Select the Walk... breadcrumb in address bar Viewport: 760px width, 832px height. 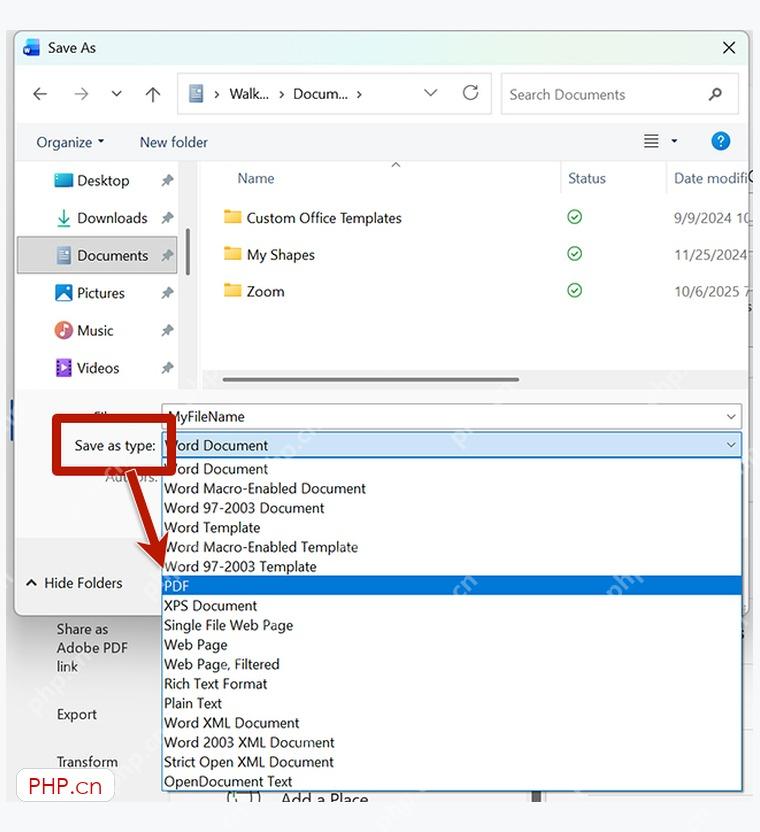pyautogui.click(x=249, y=94)
